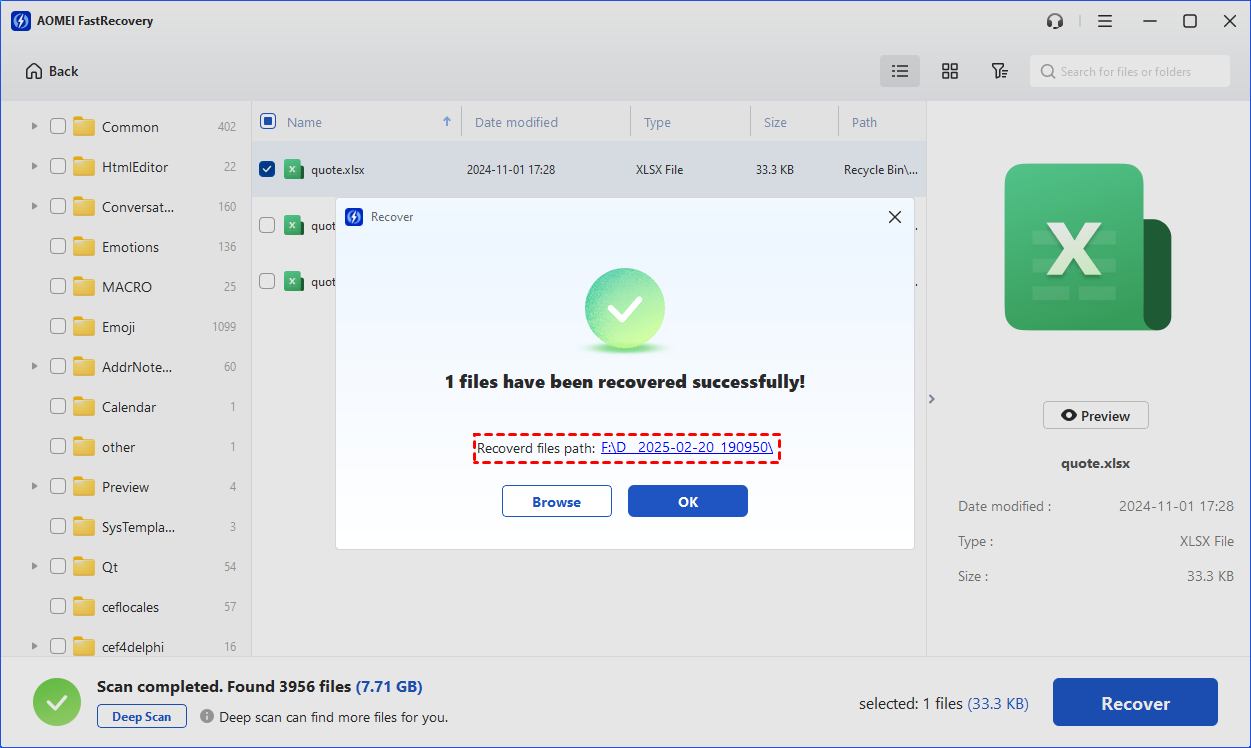Click the Name sort arrow indicator
Image resolution: width=1251 pixels, height=748 pixels.
click(x=447, y=122)
